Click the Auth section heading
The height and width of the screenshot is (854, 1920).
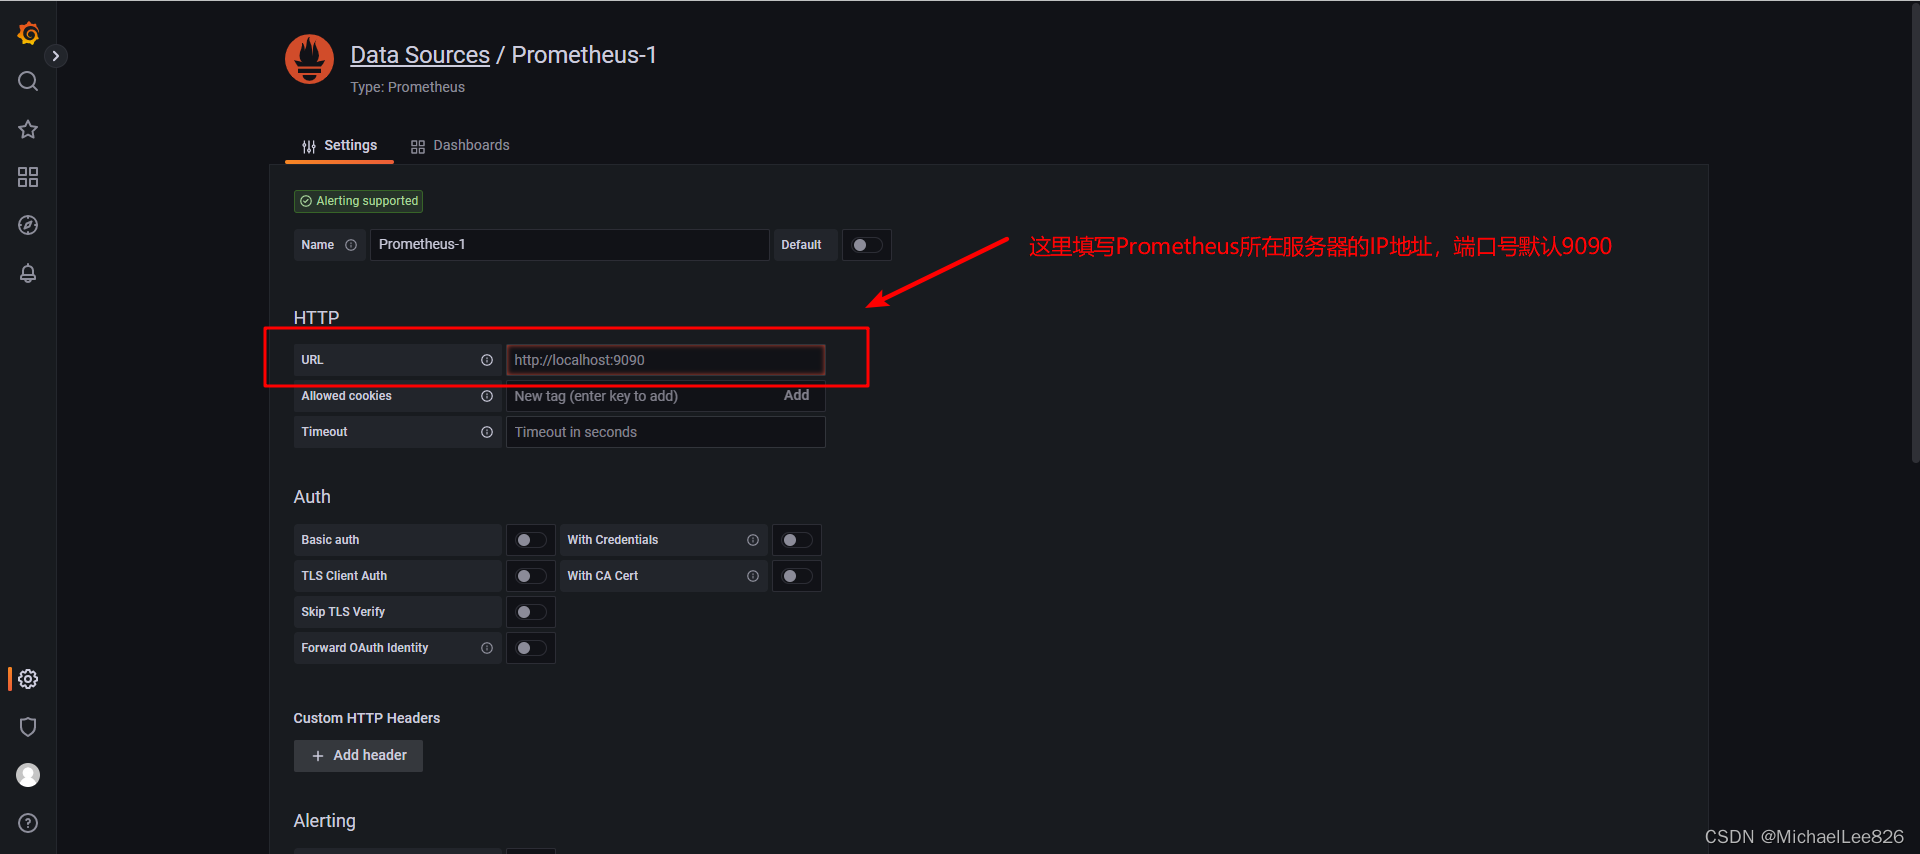(312, 497)
